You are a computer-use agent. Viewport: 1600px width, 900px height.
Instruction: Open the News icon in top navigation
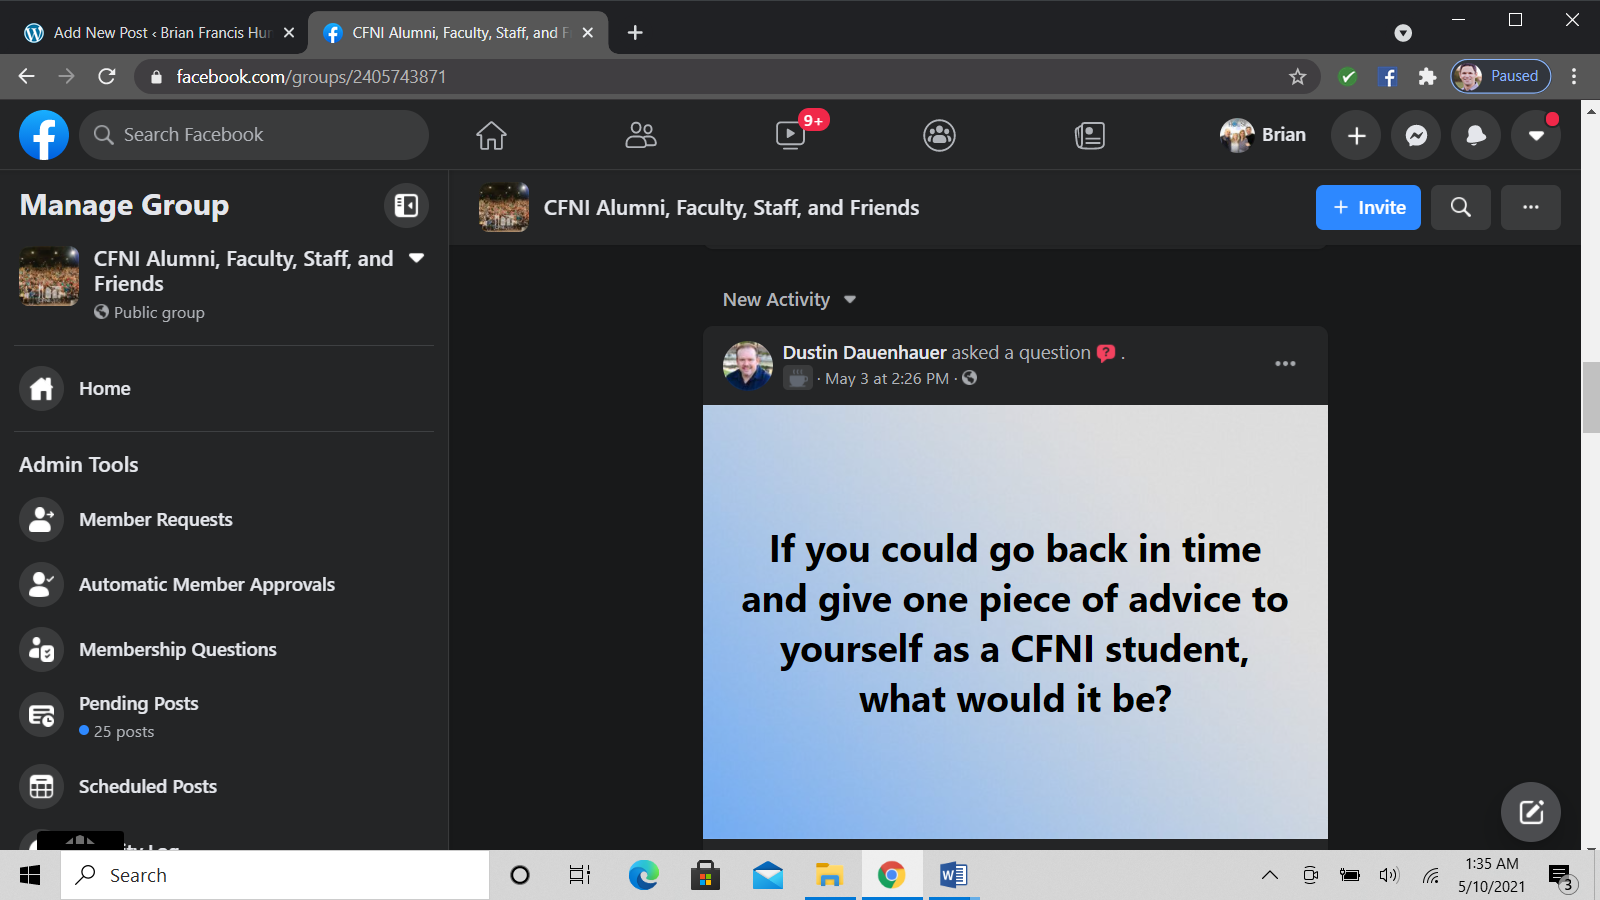point(1089,135)
